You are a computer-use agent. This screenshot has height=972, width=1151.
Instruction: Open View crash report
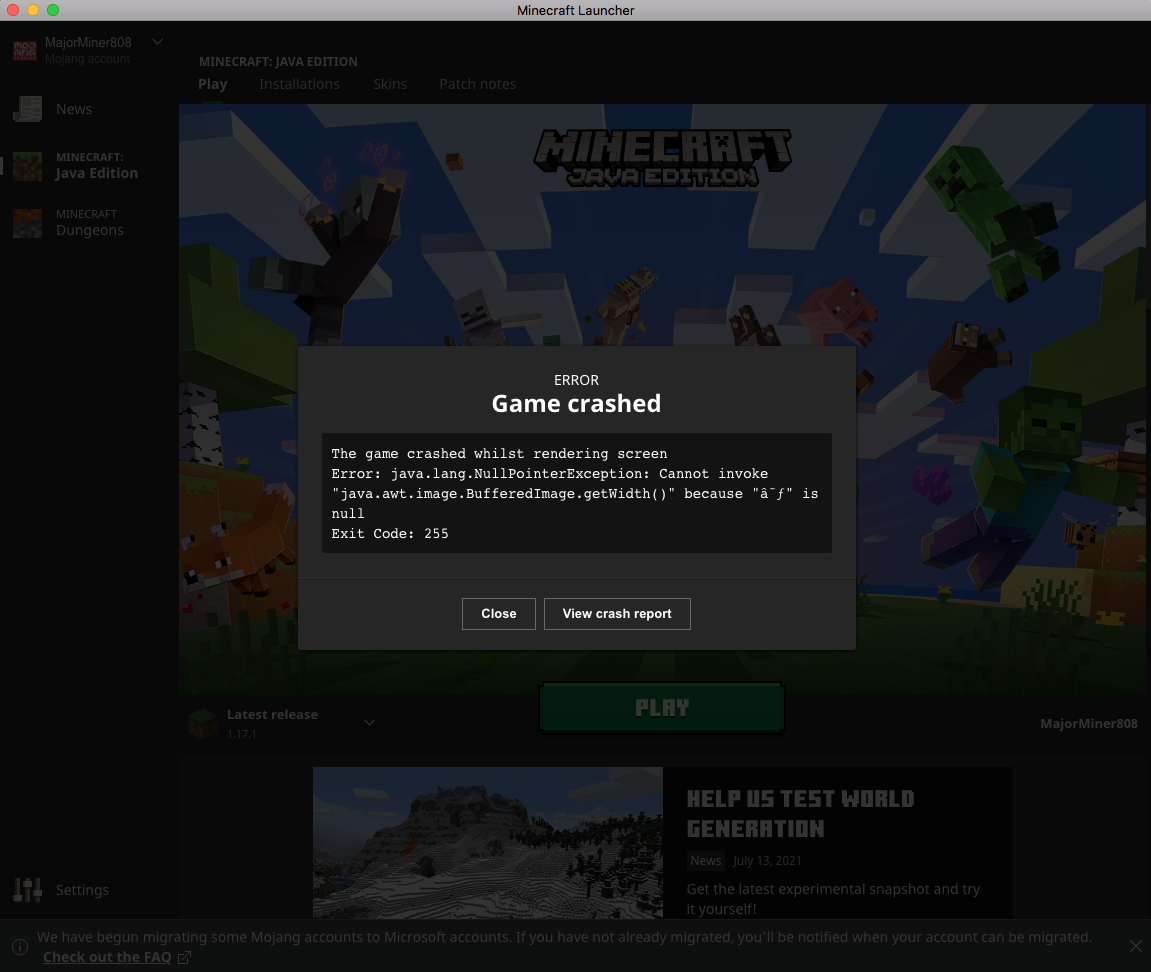(617, 614)
